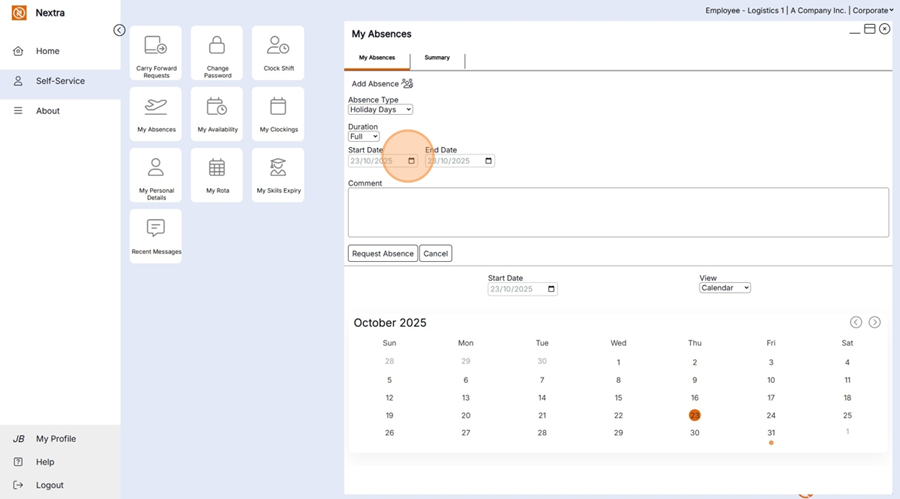The width and height of the screenshot is (900, 499).
Task: Go to next month in calendar
Action: pos(874,322)
